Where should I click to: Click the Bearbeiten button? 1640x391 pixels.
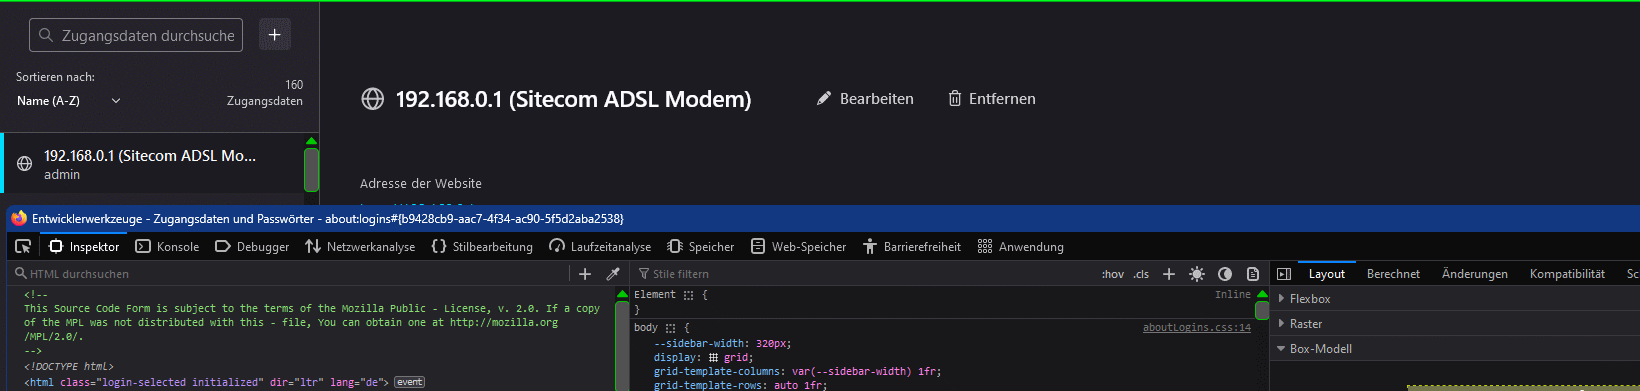click(865, 99)
